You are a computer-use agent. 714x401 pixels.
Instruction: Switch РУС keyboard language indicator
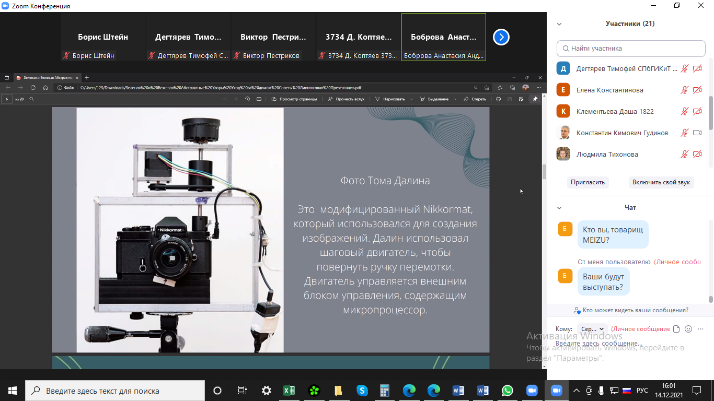(642, 391)
